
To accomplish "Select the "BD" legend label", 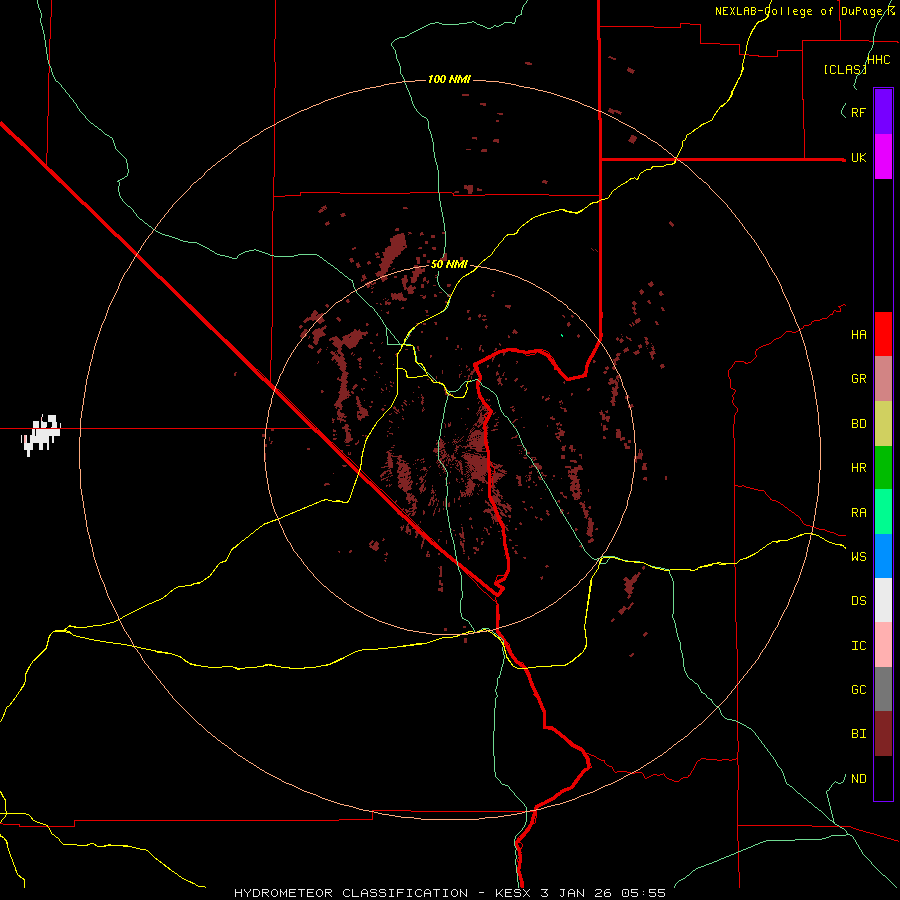I will pyautogui.click(x=858, y=424).
